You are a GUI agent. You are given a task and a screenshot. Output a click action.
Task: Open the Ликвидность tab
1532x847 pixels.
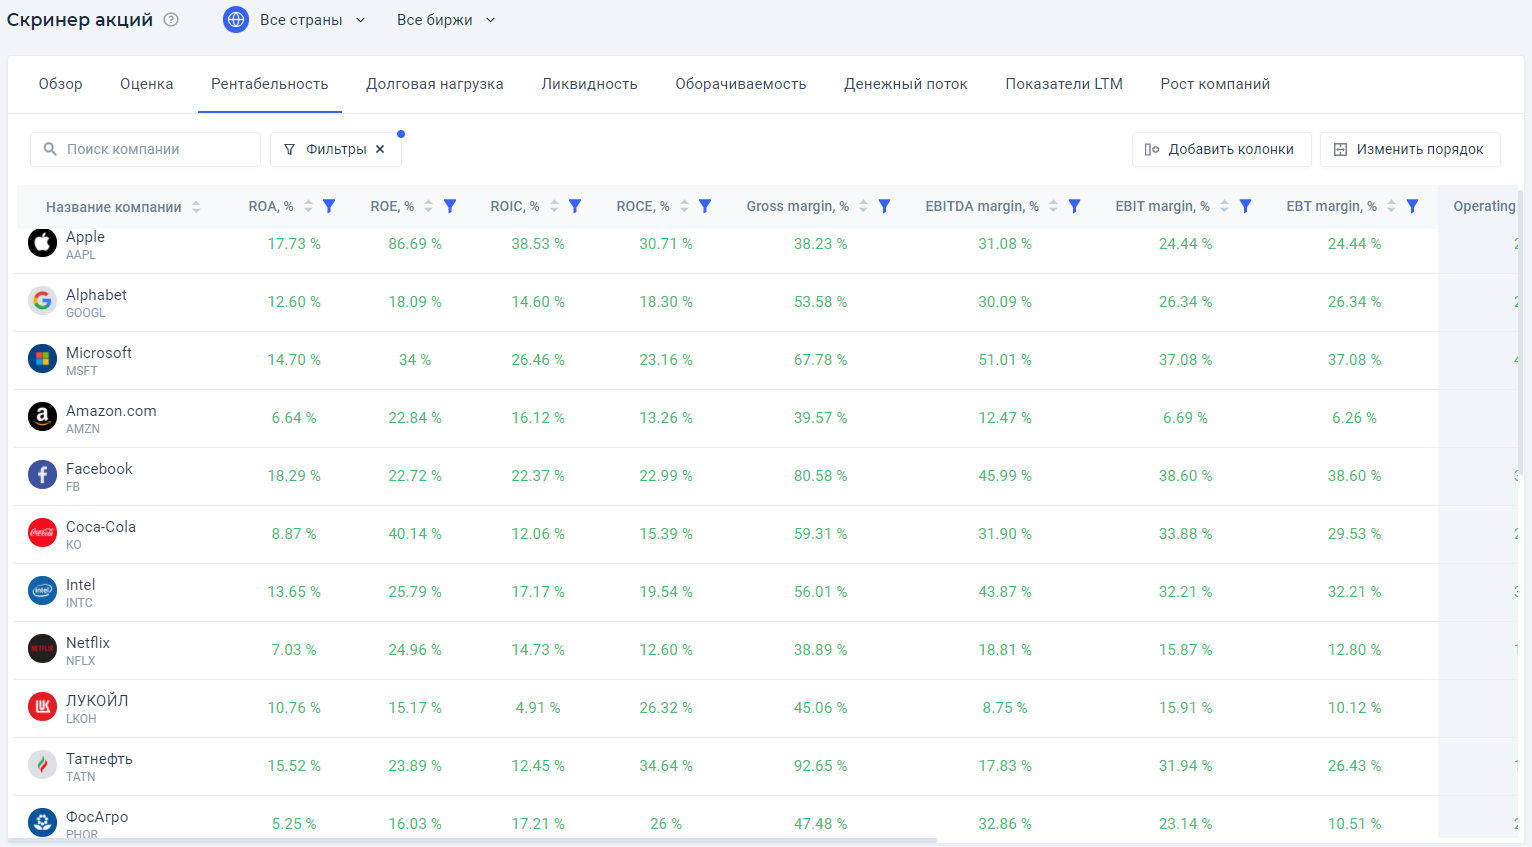(590, 84)
